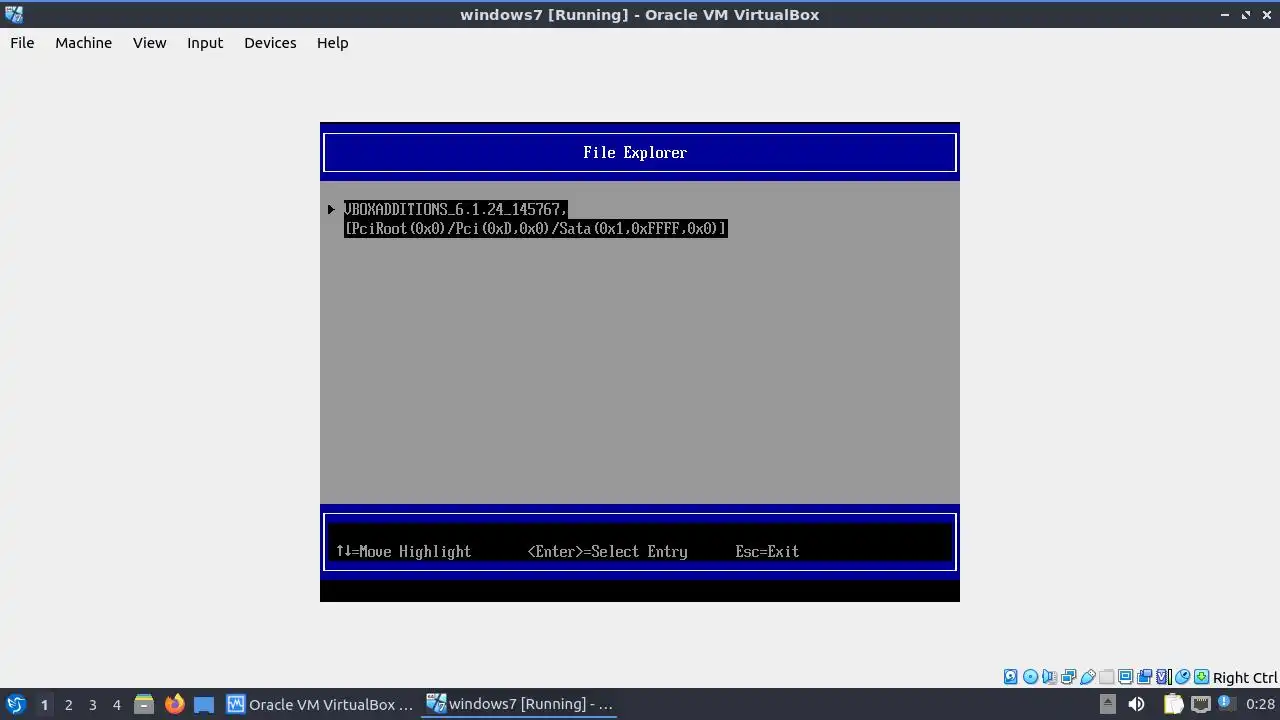Click the keyboard capture green arrow icon
1280x720 pixels.
click(1201, 677)
